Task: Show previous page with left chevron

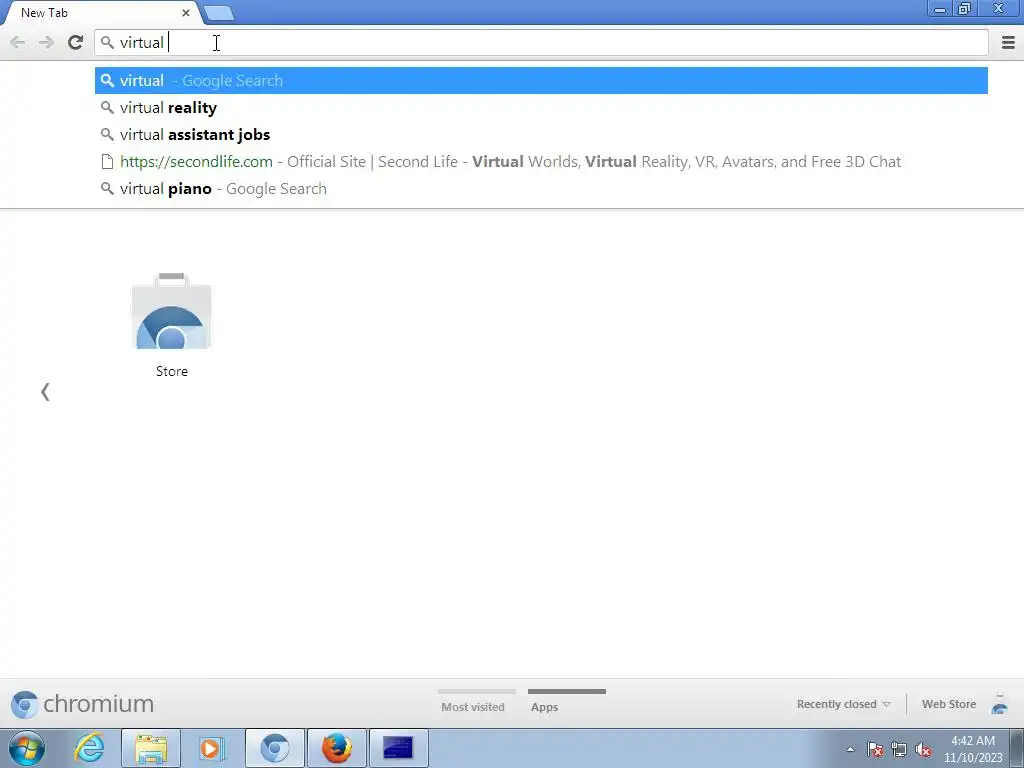Action: tap(45, 392)
